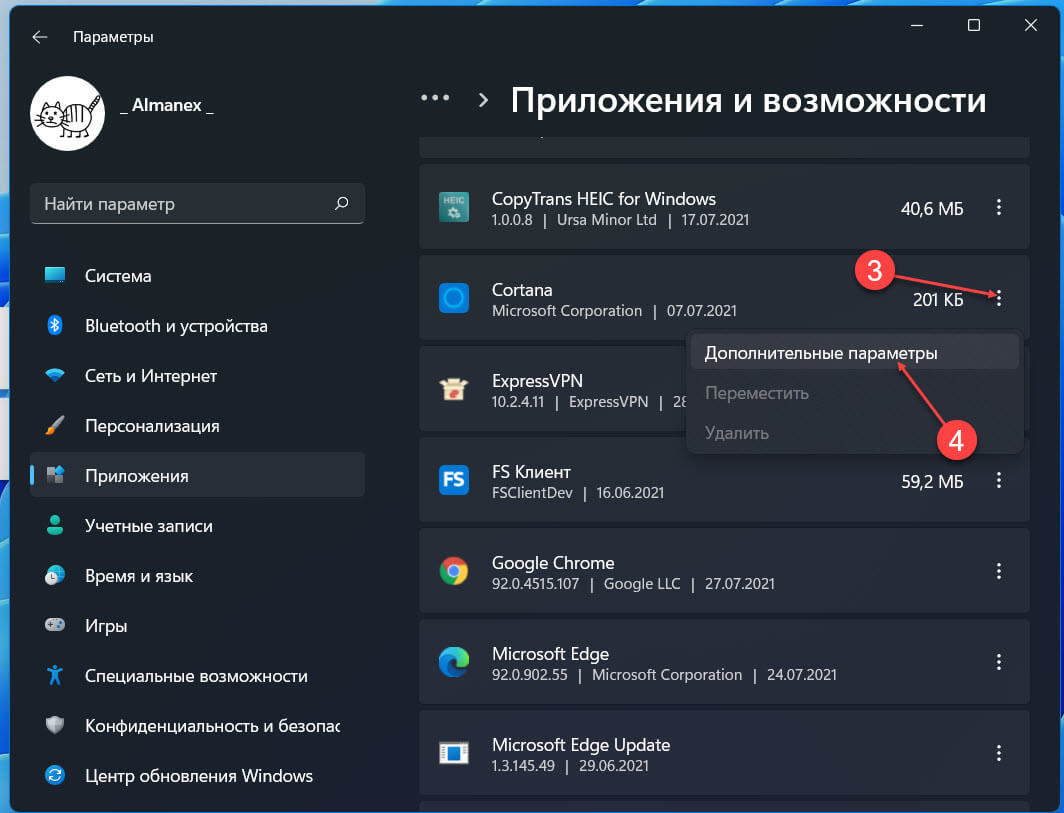Open Время и язык section
Image resolution: width=1064 pixels, height=813 pixels.
coord(197,576)
